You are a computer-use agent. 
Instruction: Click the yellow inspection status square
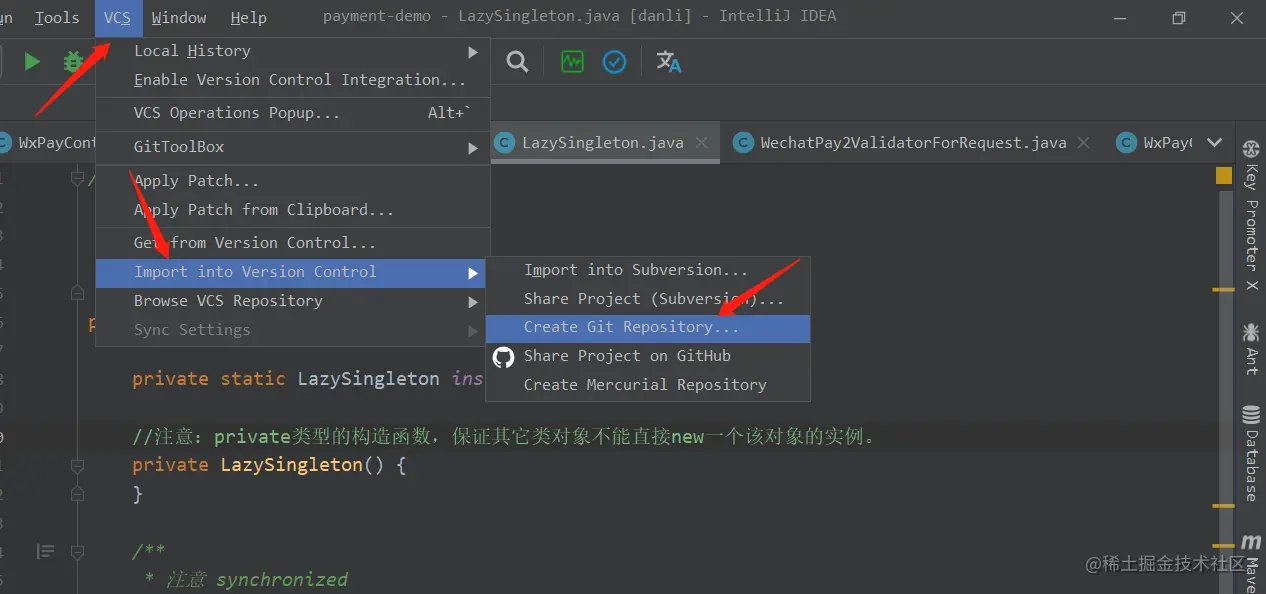[1224, 175]
